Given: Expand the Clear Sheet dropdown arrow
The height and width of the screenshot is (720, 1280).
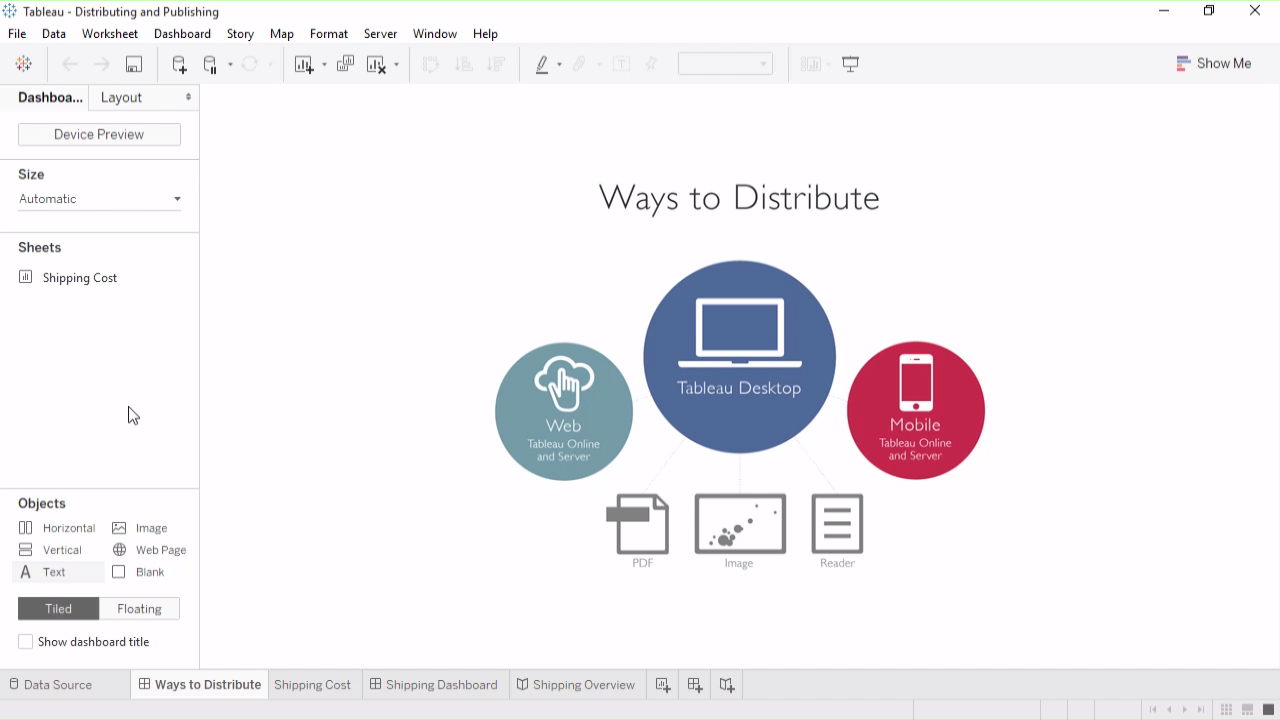Looking at the screenshot, I should [396, 65].
